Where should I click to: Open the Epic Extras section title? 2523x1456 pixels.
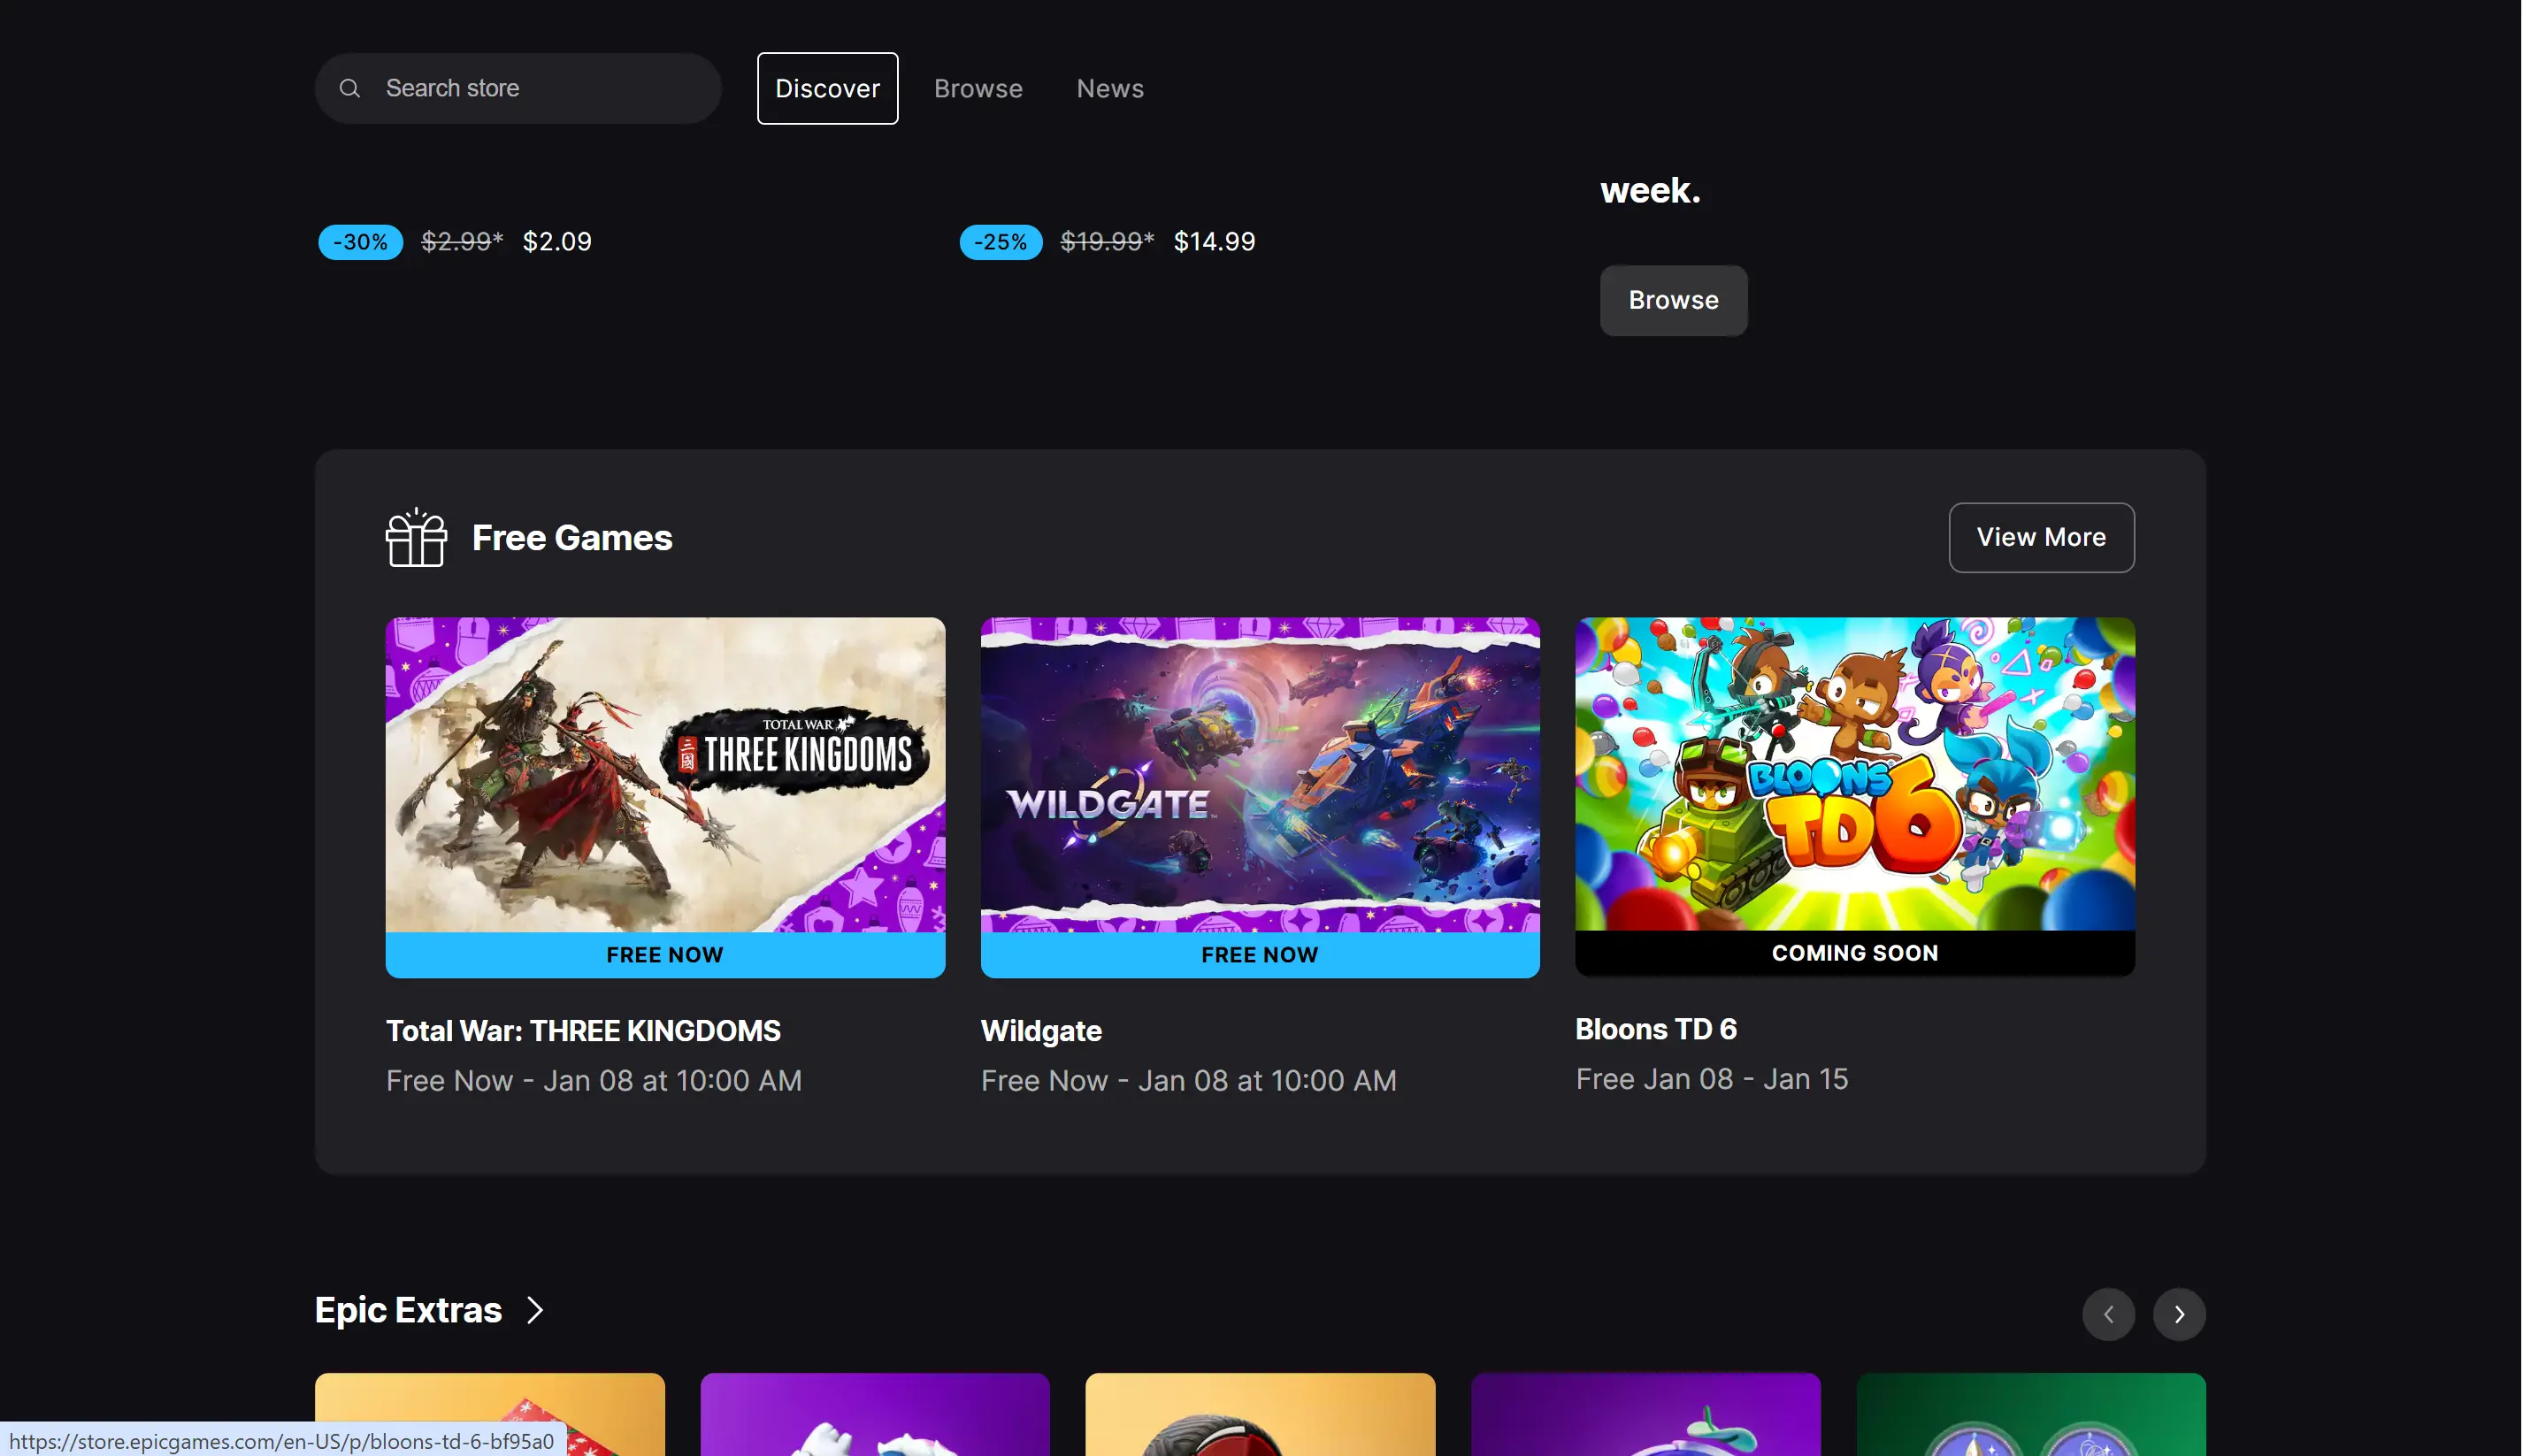[408, 1310]
